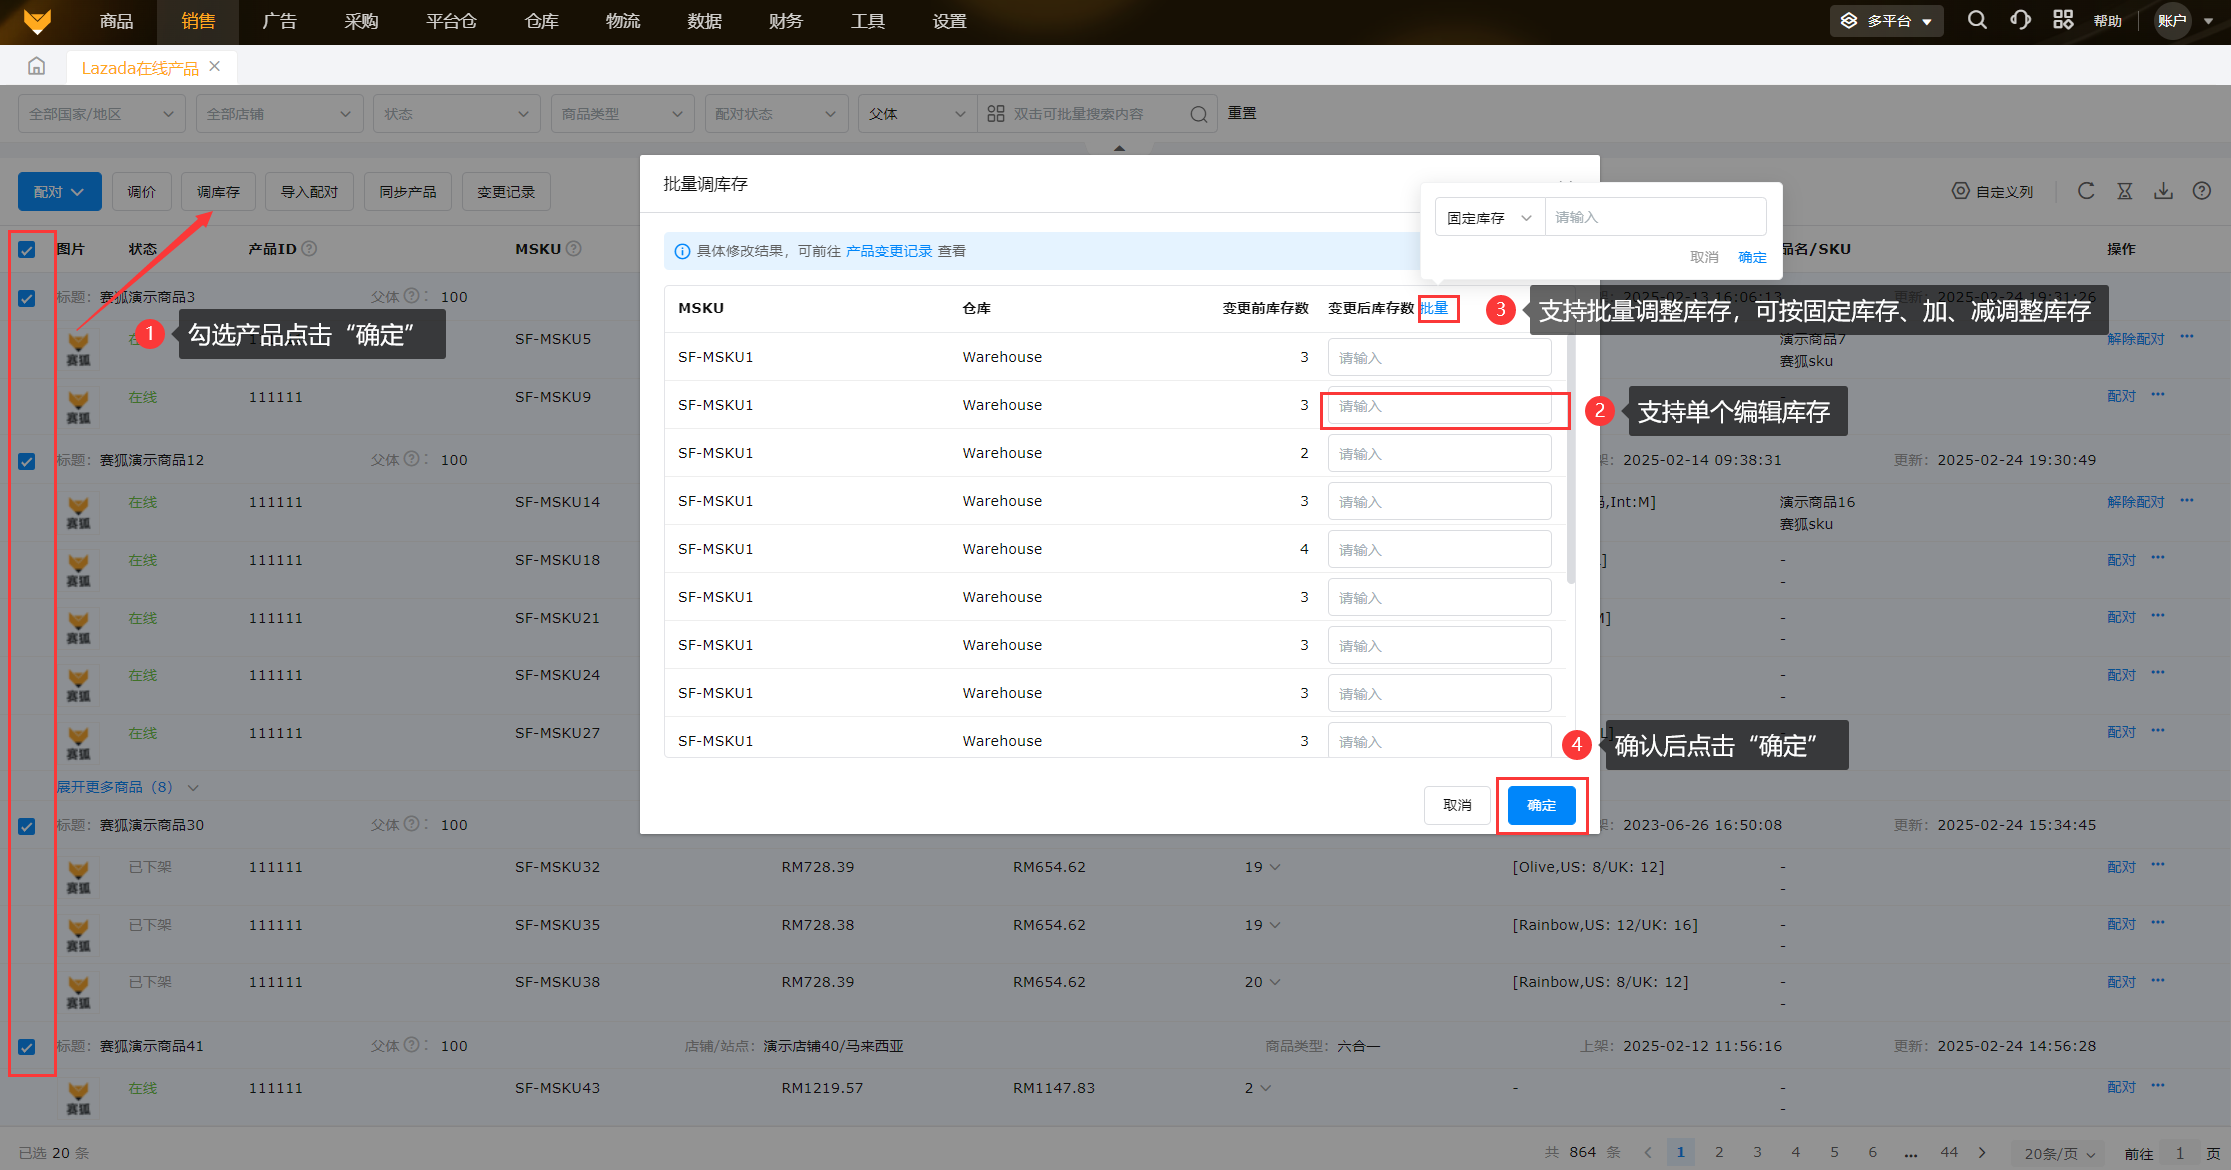This screenshot has width=2231, height=1170.
Task: Open 自定义列 column settings
Action: 1993,191
